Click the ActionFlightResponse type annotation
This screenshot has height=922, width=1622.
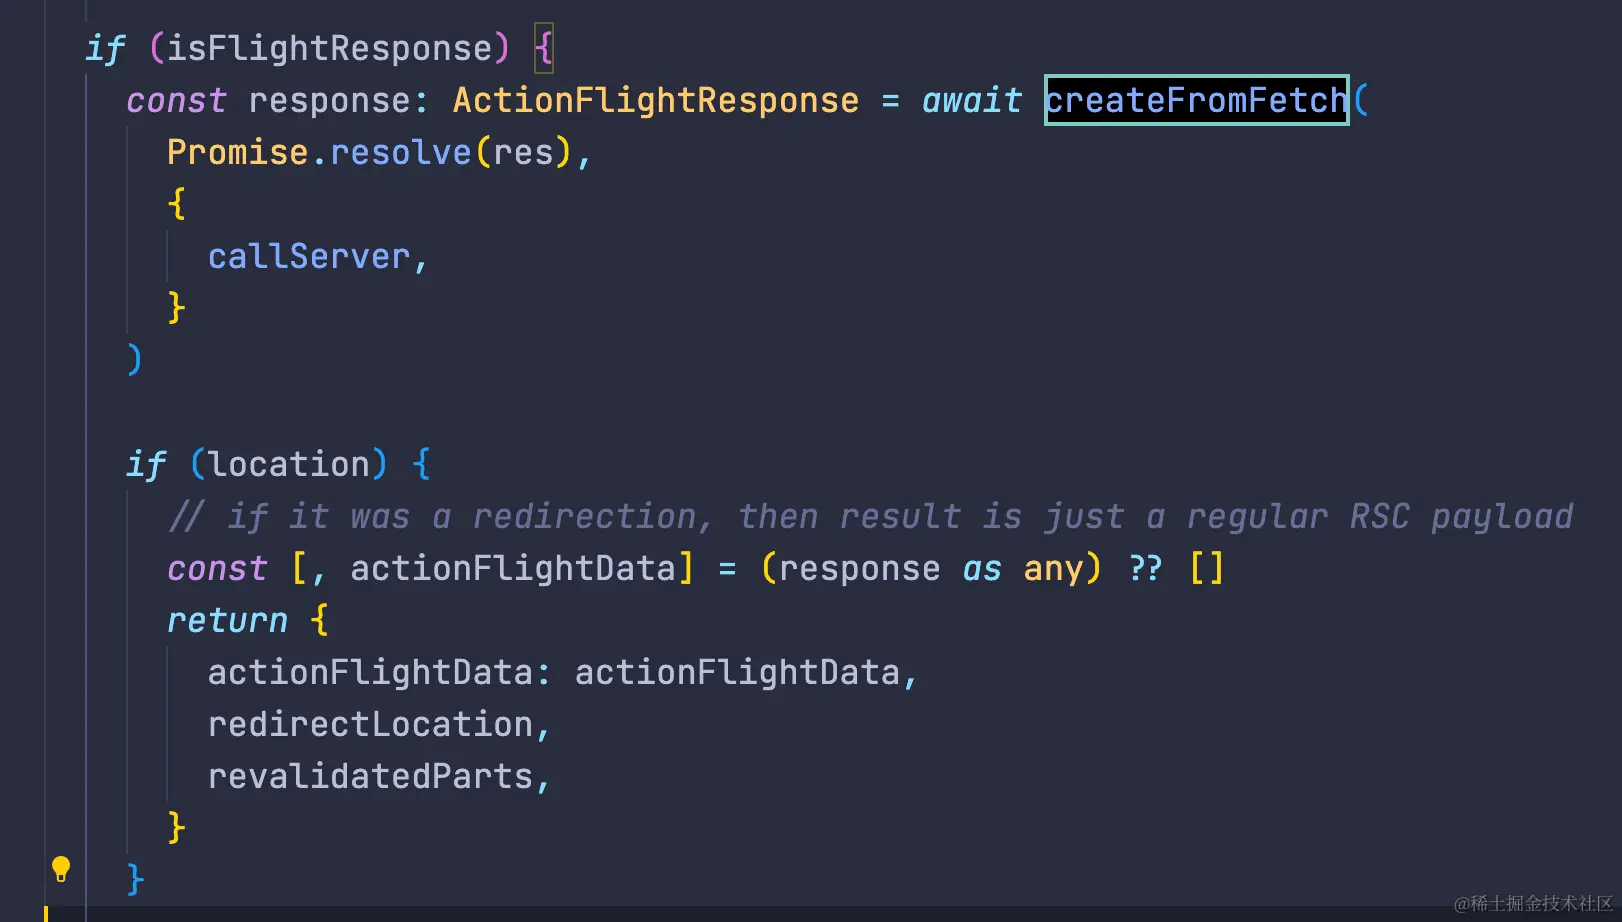click(655, 100)
